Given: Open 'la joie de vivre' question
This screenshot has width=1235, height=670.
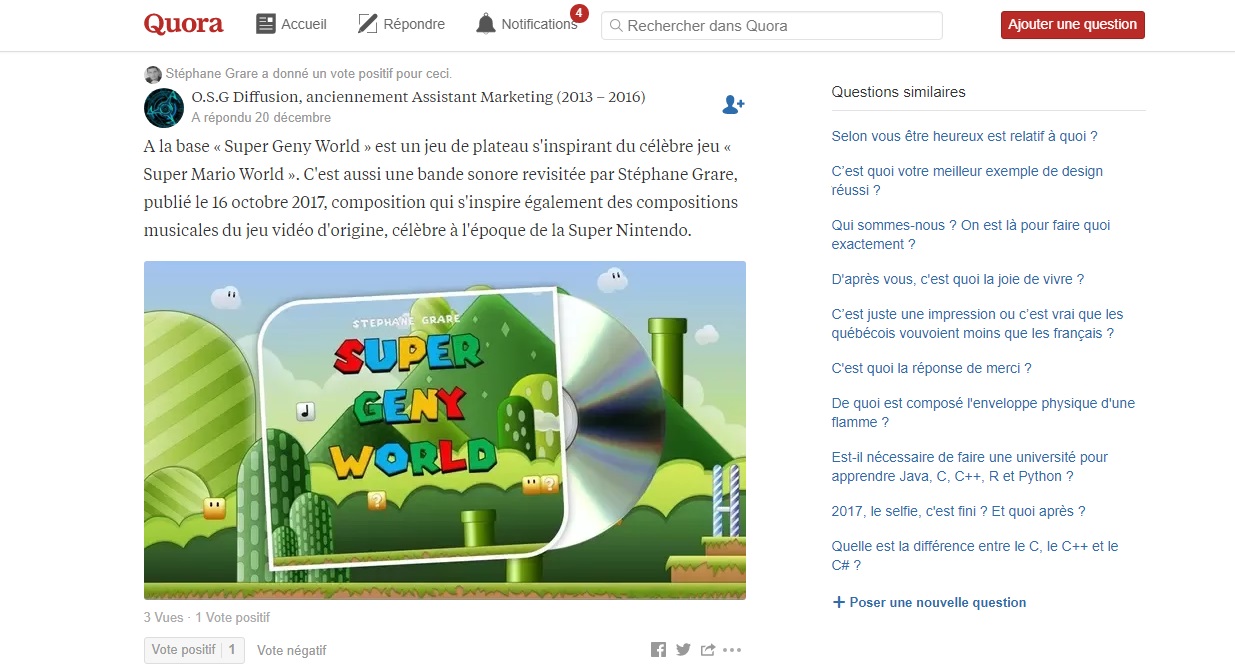Looking at the screenshot, I should point(958,279).
